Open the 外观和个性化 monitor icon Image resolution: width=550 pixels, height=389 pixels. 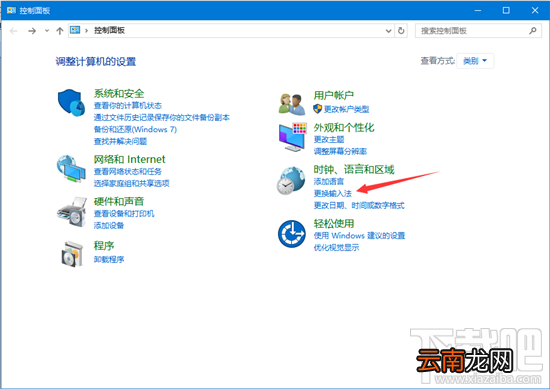[x=293, y=137]
